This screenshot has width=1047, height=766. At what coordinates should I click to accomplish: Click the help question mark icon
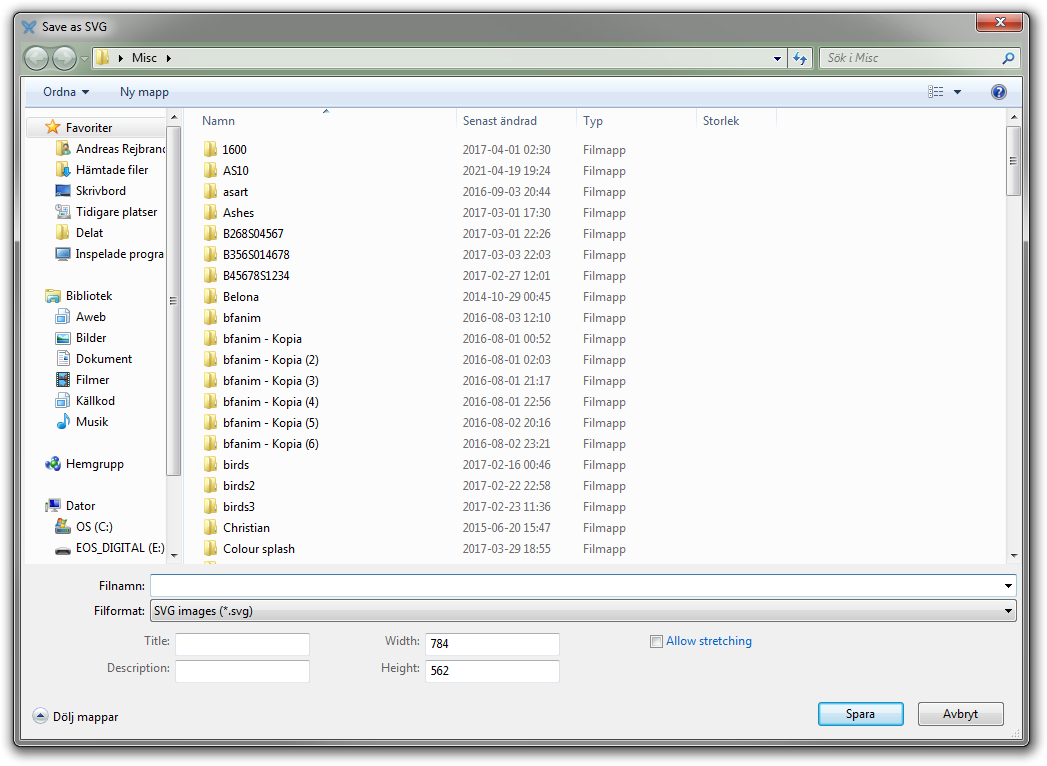tap(998, 92)
